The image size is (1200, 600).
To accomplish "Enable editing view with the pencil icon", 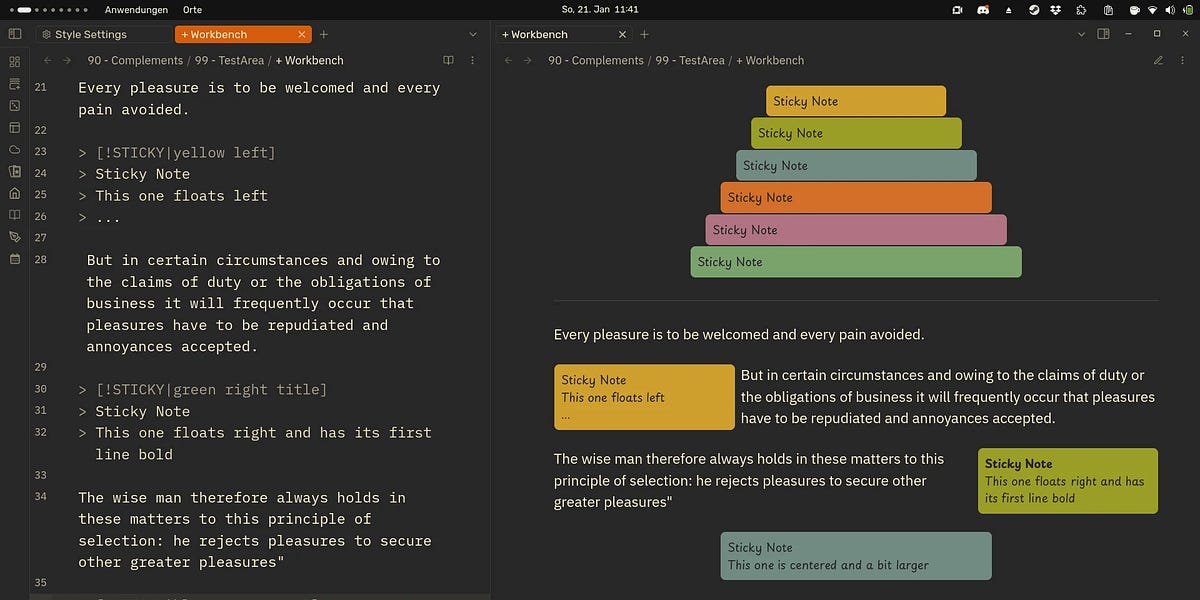I will point(1158,60).
